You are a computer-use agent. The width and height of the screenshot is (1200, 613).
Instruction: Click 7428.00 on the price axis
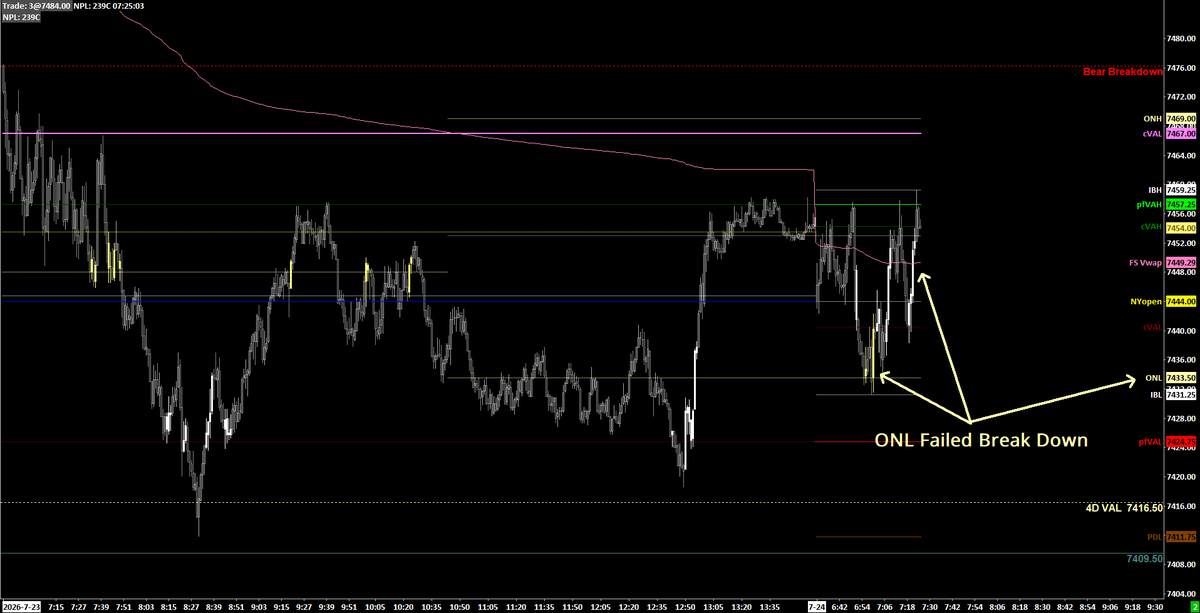point(1182,418)
